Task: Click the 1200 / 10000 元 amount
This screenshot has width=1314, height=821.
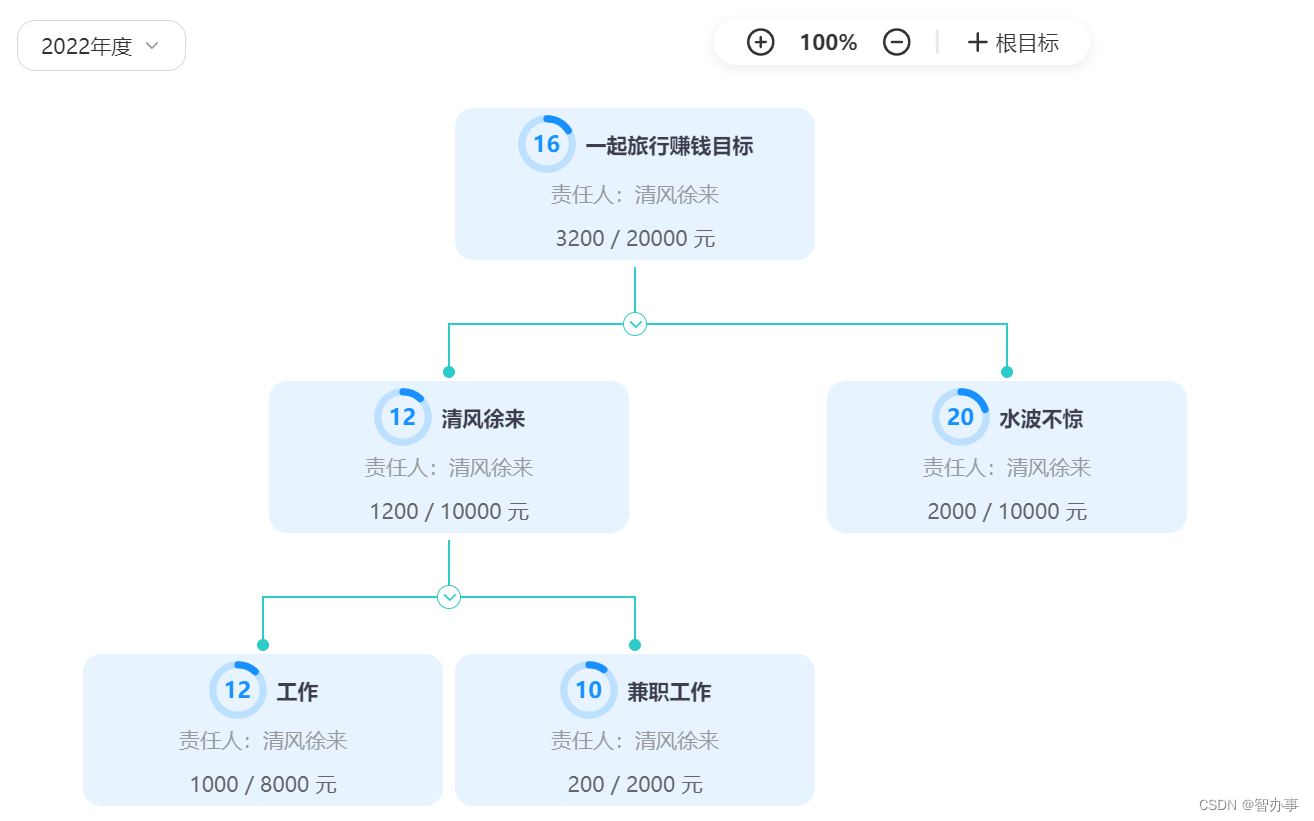Action: 449,512
